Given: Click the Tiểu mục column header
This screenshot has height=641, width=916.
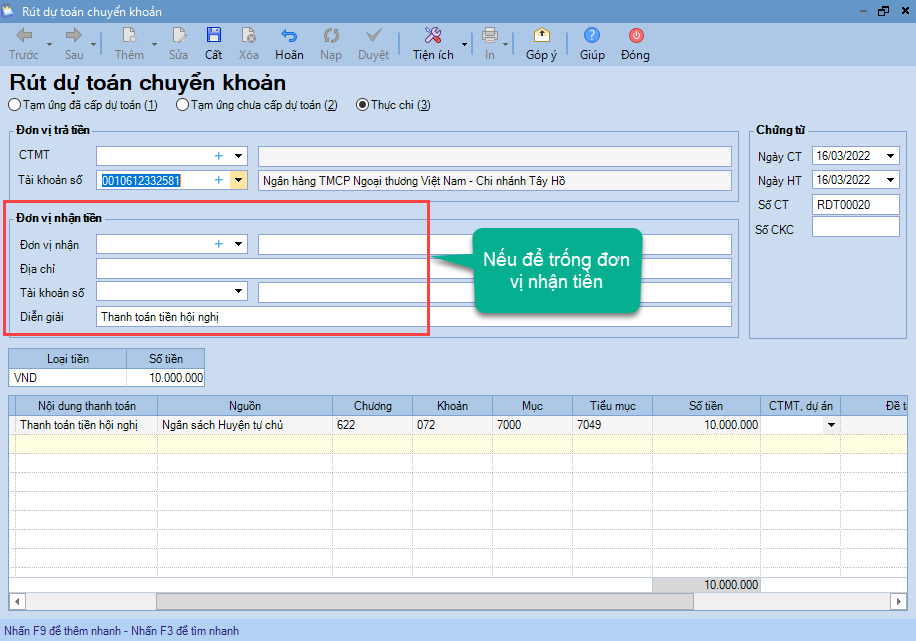Looking at the screenshot, I should tap(612, 406).
